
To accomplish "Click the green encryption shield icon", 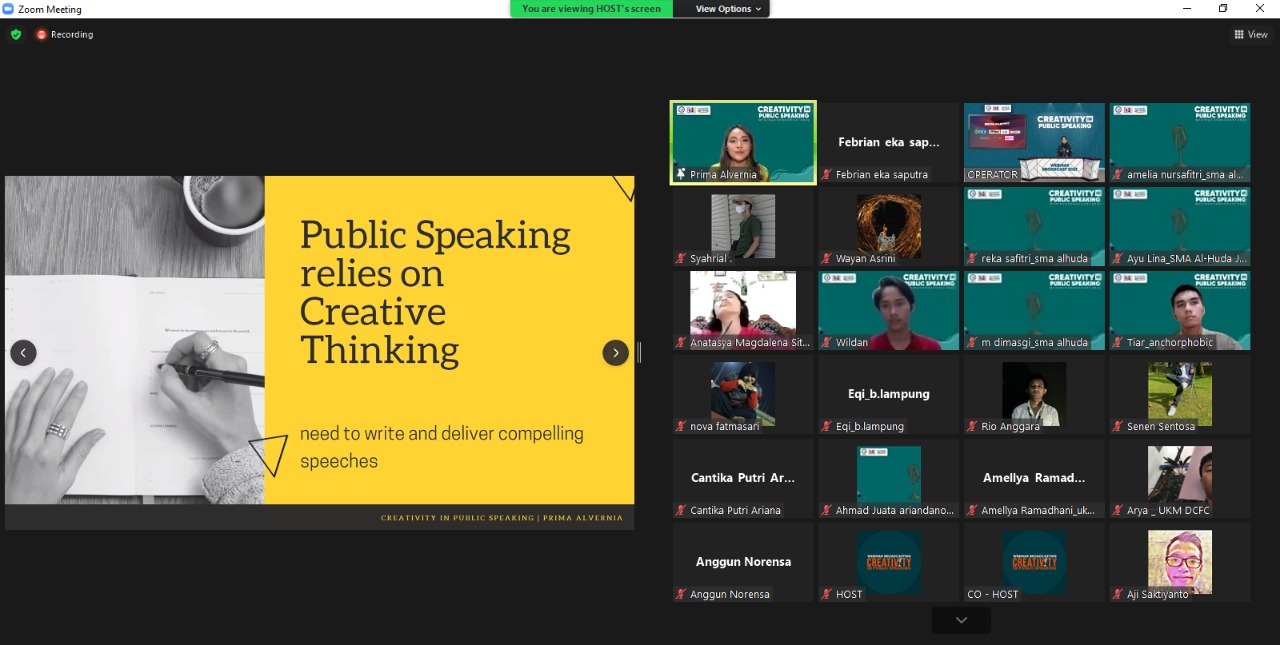I will pyautogui.click(x=15, y=34).
